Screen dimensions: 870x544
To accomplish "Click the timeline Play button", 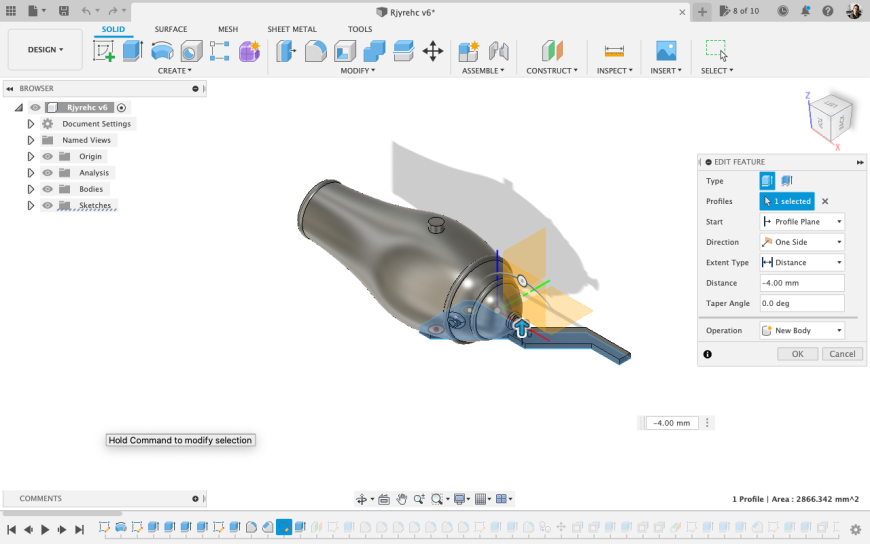I will point(45,530).
